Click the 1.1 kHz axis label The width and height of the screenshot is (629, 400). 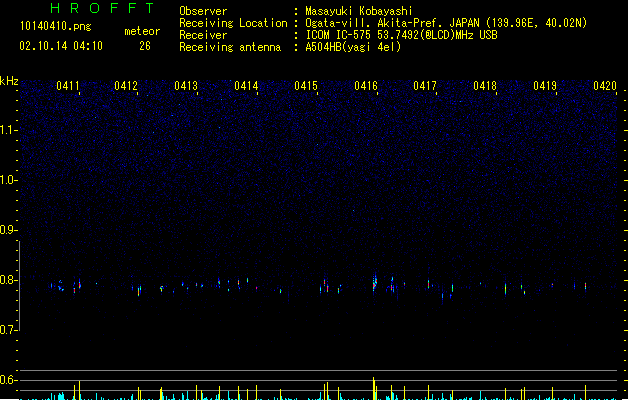tap(8, 130)
